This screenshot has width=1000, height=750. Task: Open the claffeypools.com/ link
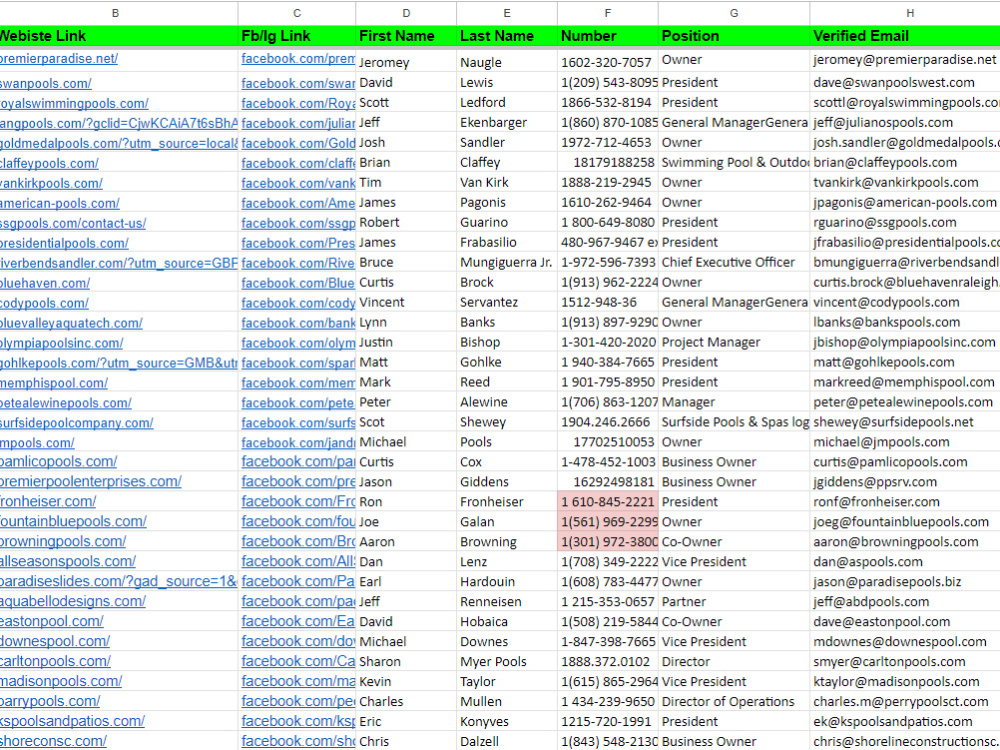point(49,163)
